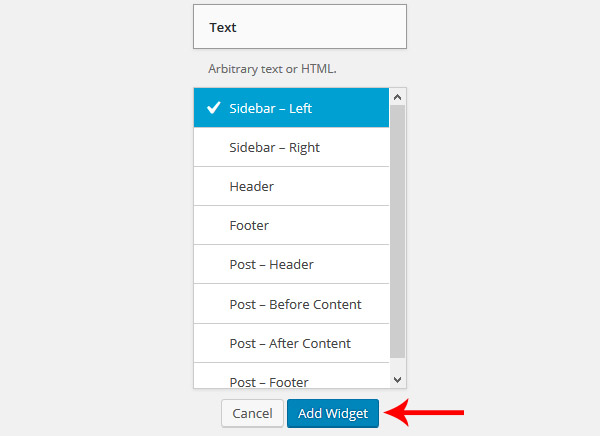600x436 pixels.
Task: Click the Arbitrary text or HTML description
Action: pyautogui.click(x=272, y=69)
